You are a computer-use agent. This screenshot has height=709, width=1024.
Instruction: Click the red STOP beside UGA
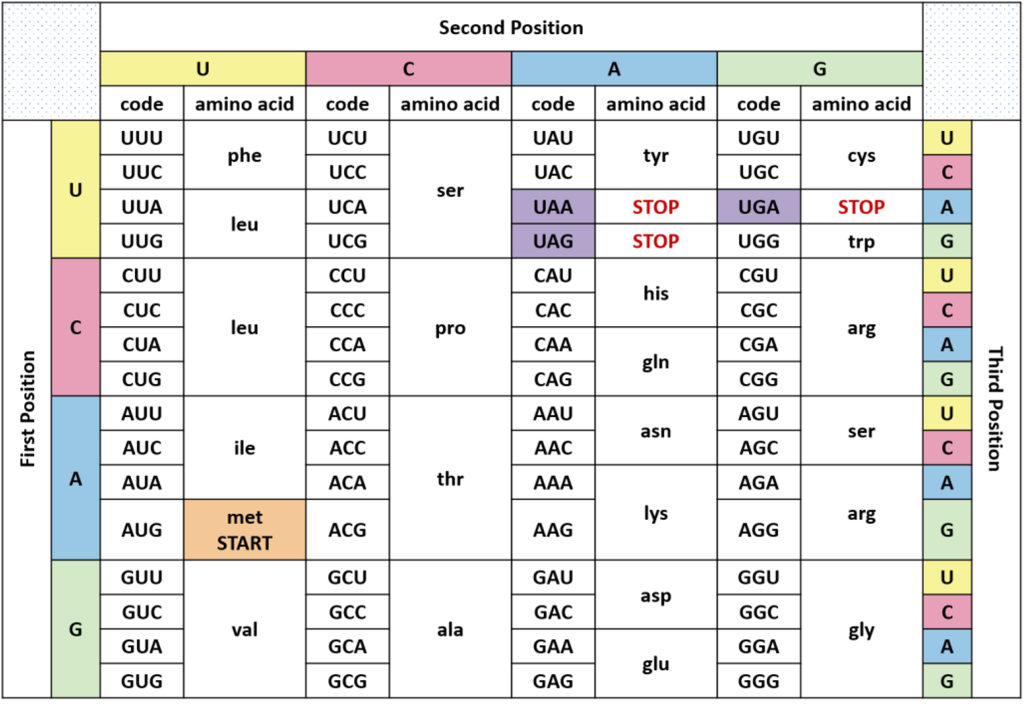tap(861, 207)
